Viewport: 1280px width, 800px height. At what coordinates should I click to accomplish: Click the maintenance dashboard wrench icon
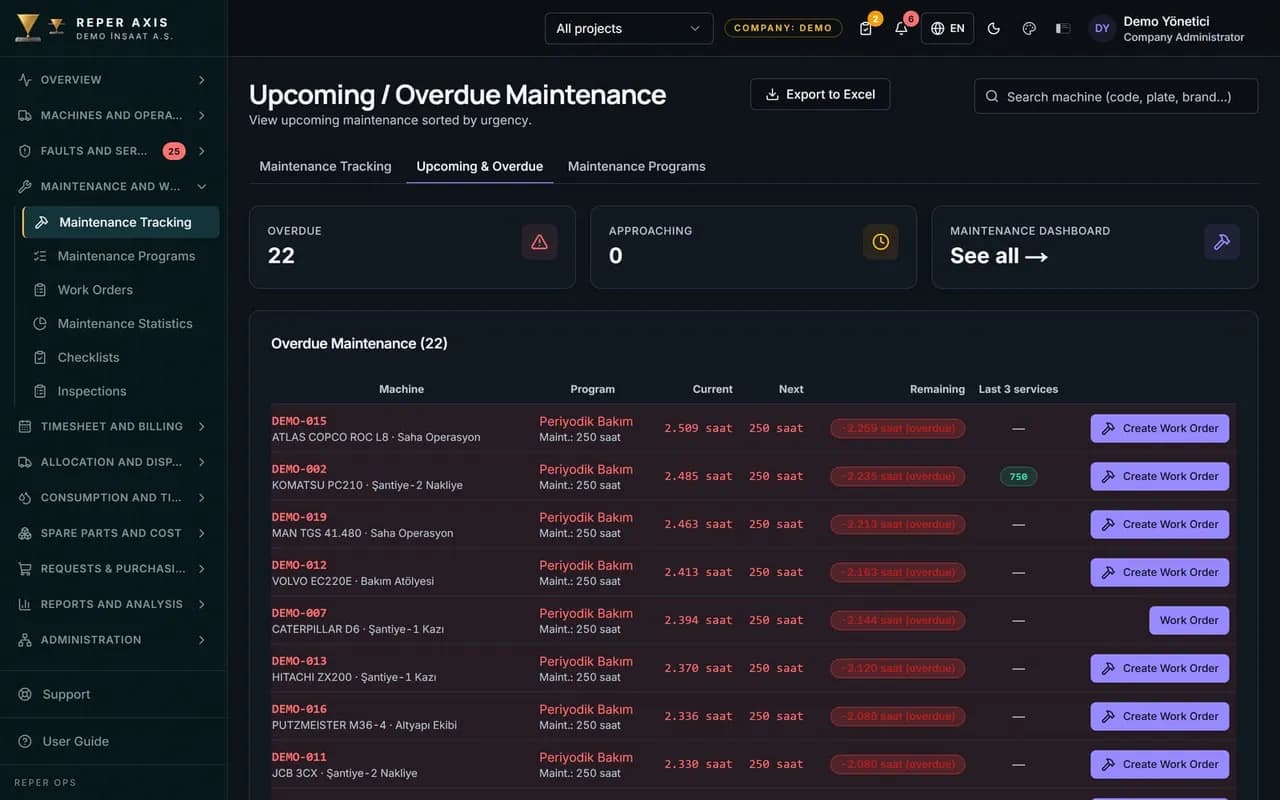click(x=1222, y=242)
